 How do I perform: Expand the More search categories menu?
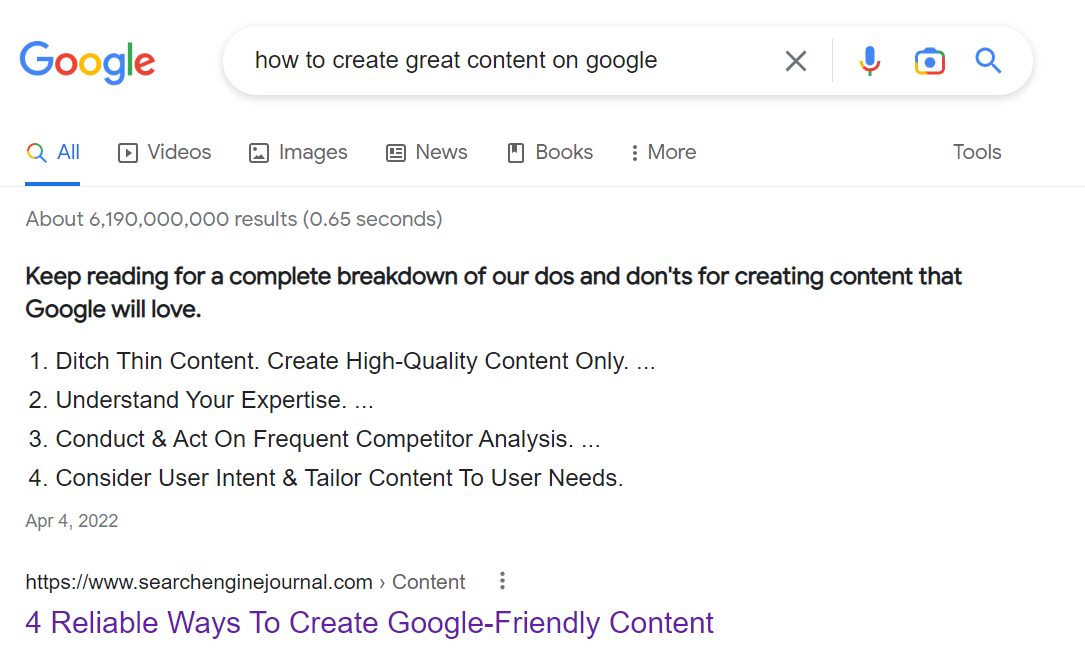coord(664,152)
